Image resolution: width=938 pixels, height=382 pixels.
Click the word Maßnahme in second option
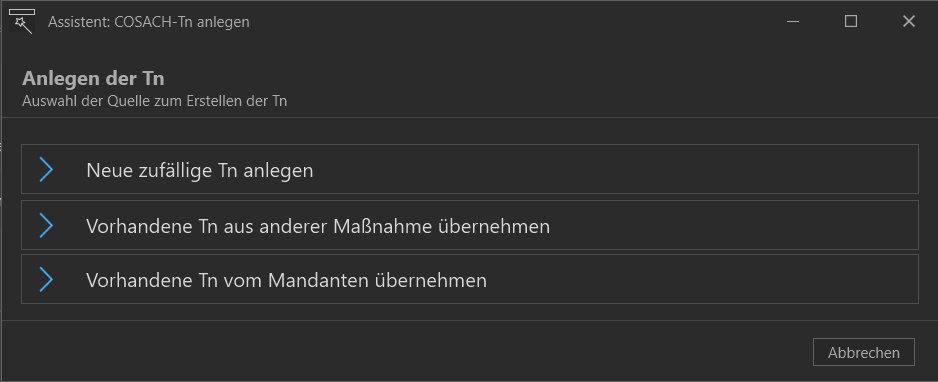coord(382,227)
